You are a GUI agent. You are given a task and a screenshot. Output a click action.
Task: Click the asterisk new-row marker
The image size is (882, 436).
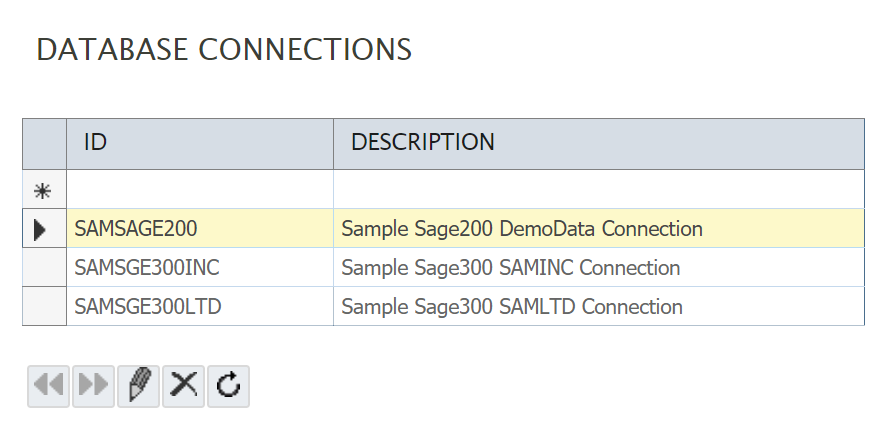click(x=44, y=190)
